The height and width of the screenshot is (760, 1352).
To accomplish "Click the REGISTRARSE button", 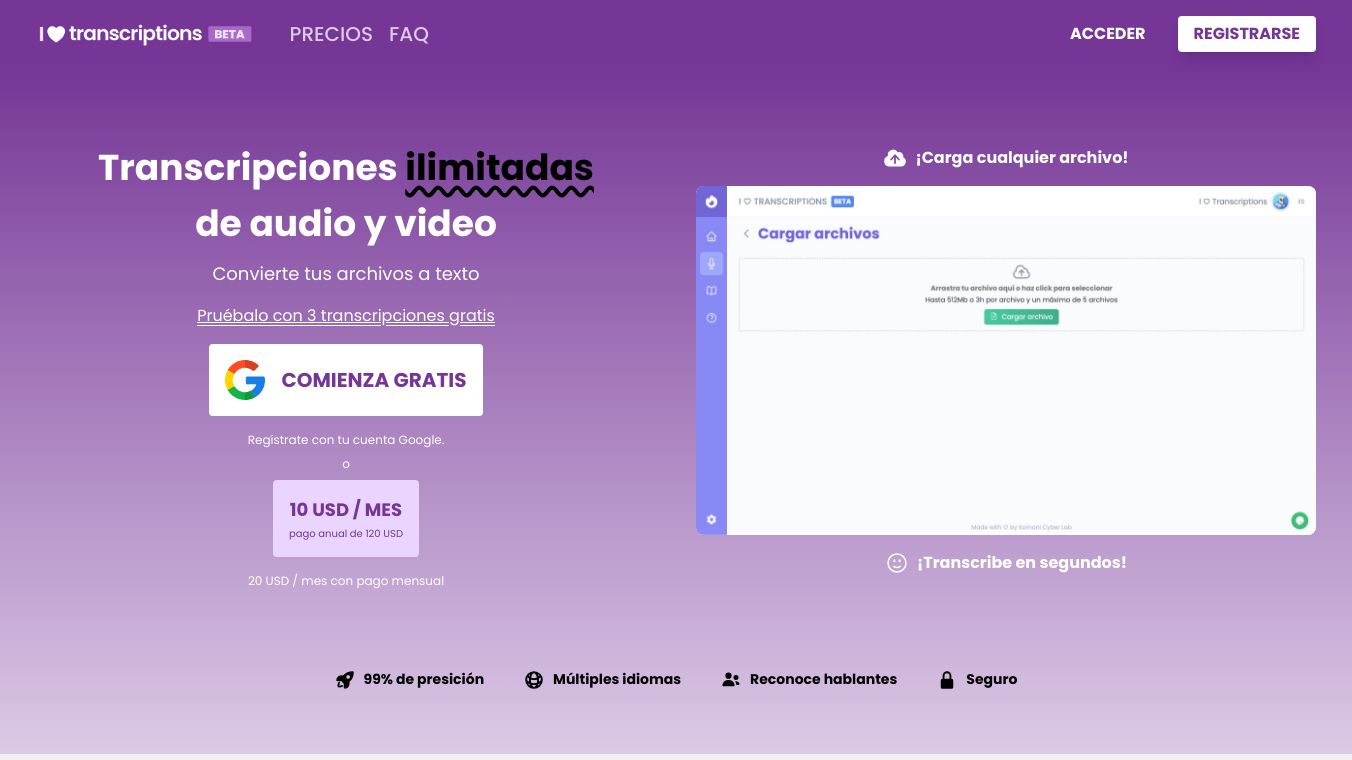I will [x=1247, y=34].
